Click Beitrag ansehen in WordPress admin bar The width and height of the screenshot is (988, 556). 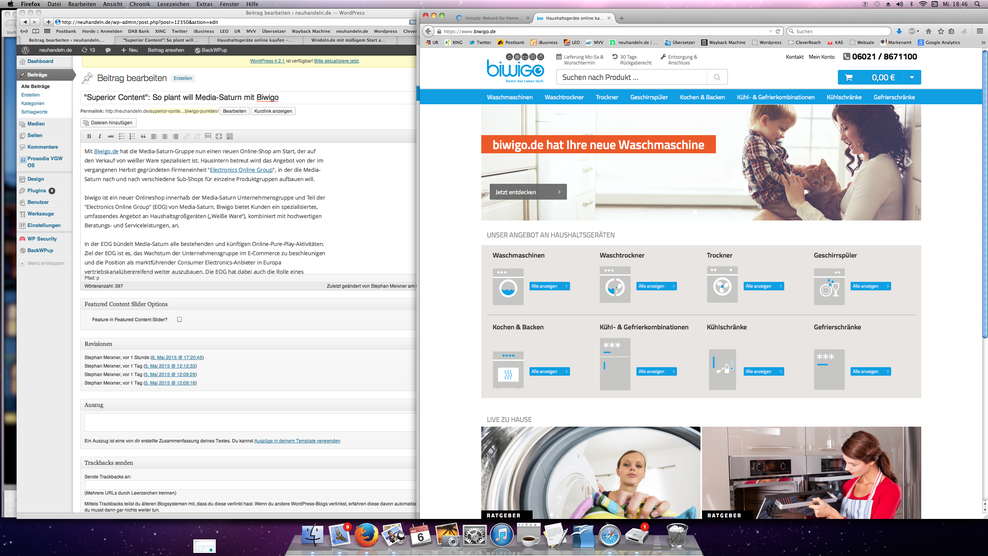pos(166,50)
